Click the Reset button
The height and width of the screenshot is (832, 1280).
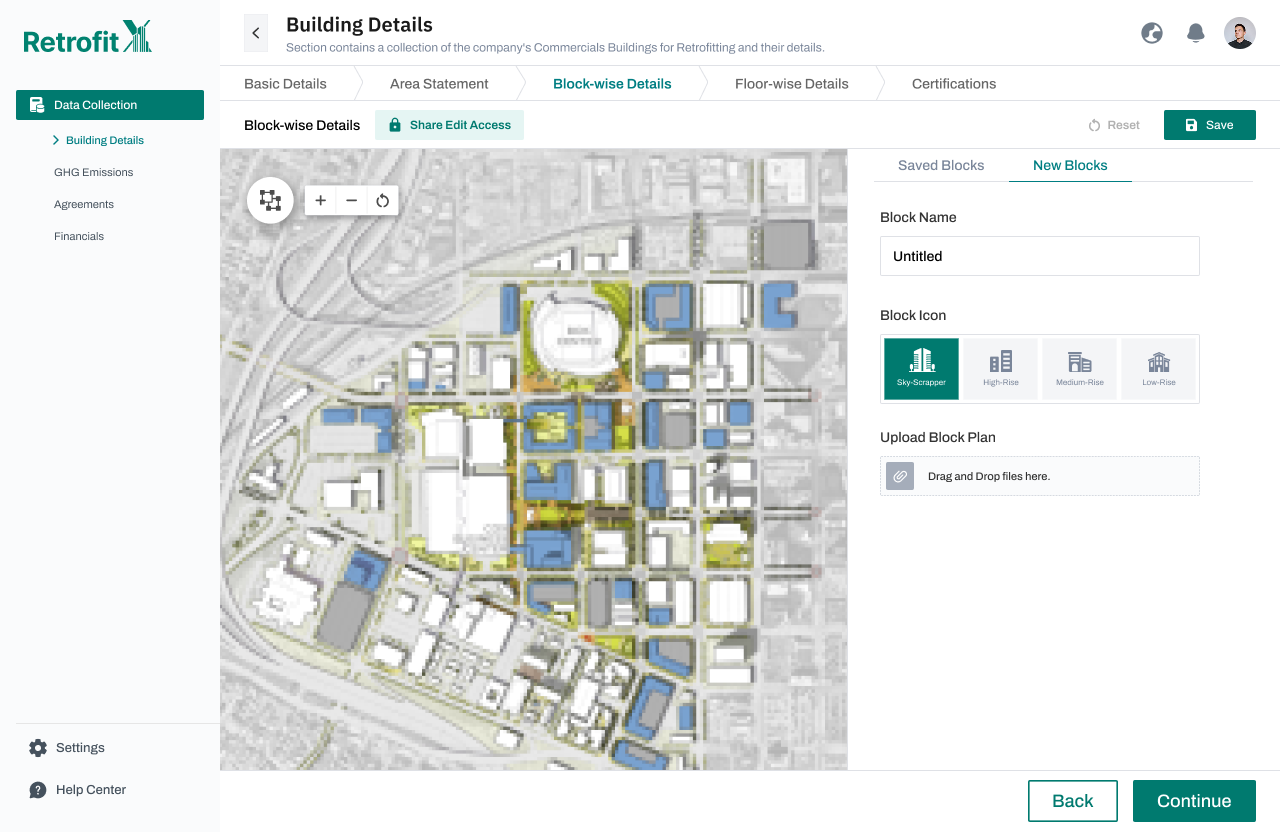point(1114,125)
